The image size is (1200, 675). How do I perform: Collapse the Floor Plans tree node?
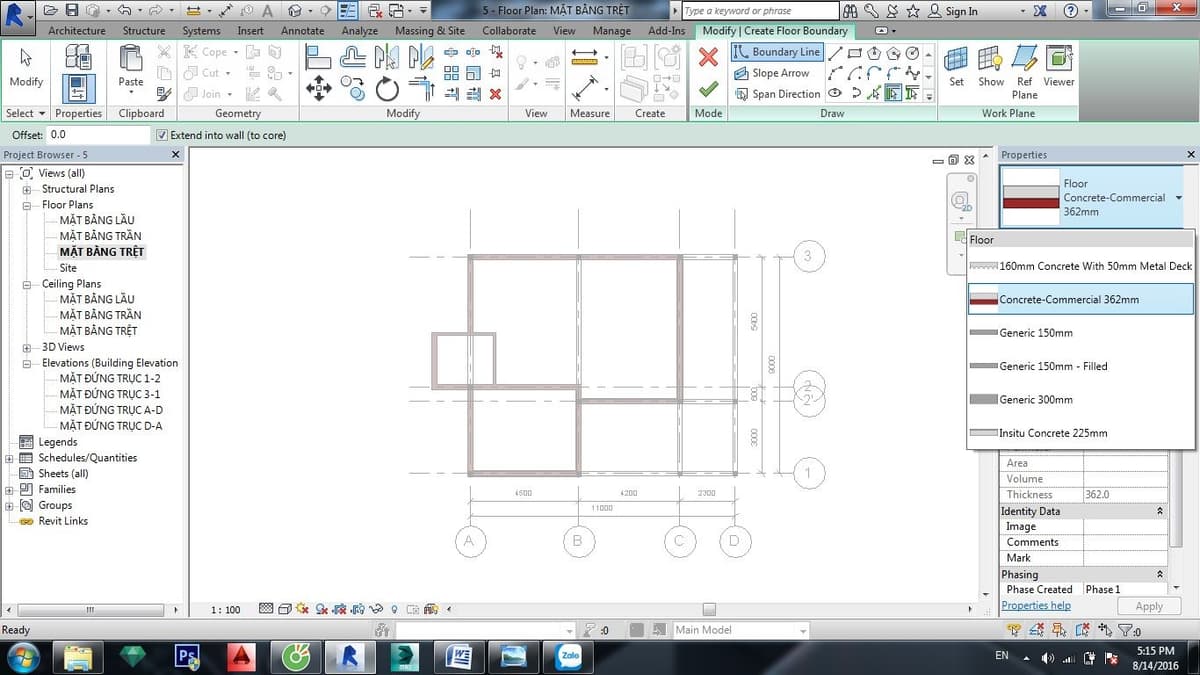coord(27,205)
